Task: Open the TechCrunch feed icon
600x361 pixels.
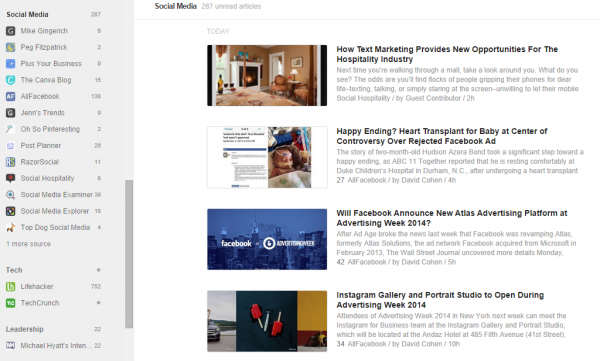Action: point(10,303)
